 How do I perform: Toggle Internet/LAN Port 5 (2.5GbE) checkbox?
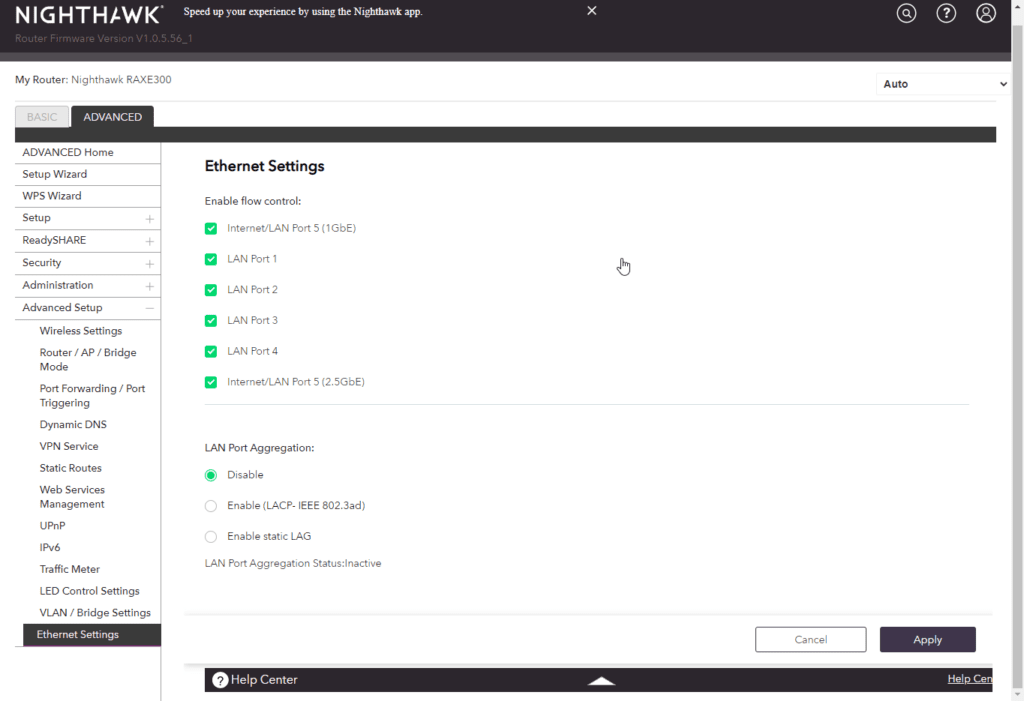211,382
